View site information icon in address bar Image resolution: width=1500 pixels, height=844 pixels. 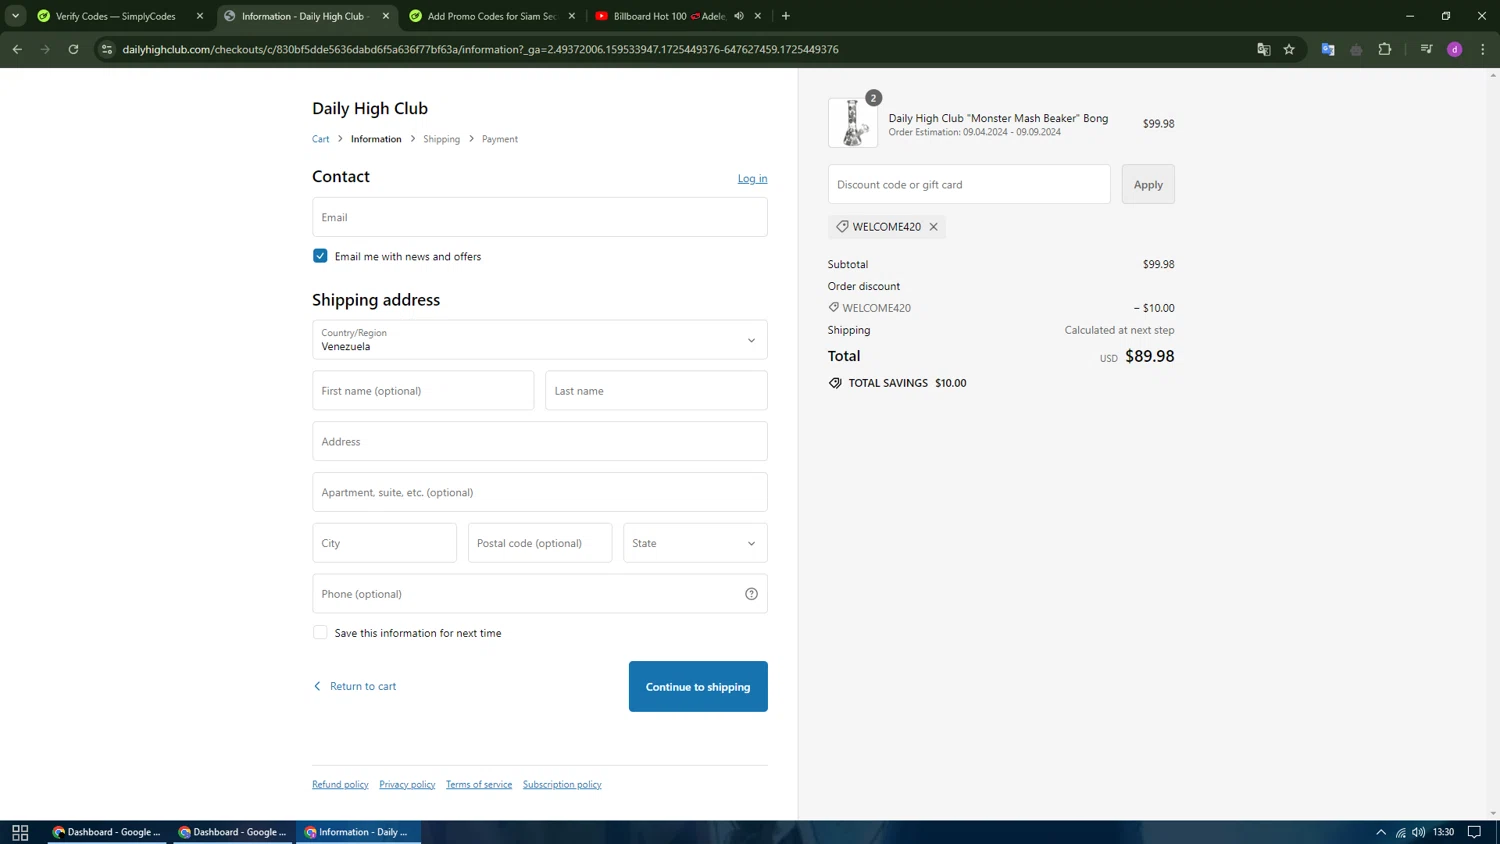coord(107,49)
